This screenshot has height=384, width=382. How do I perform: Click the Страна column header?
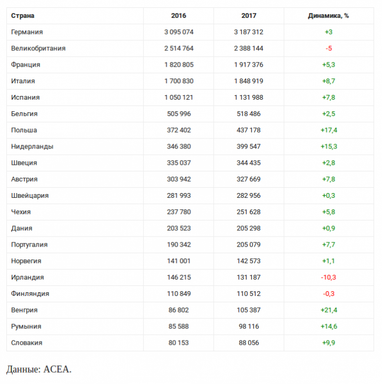tap(22, 16)
